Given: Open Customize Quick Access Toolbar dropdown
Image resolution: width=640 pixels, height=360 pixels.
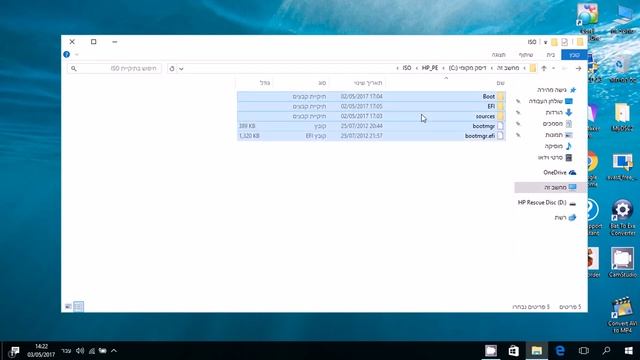Looking at the screenshot, I should (545, 42).
